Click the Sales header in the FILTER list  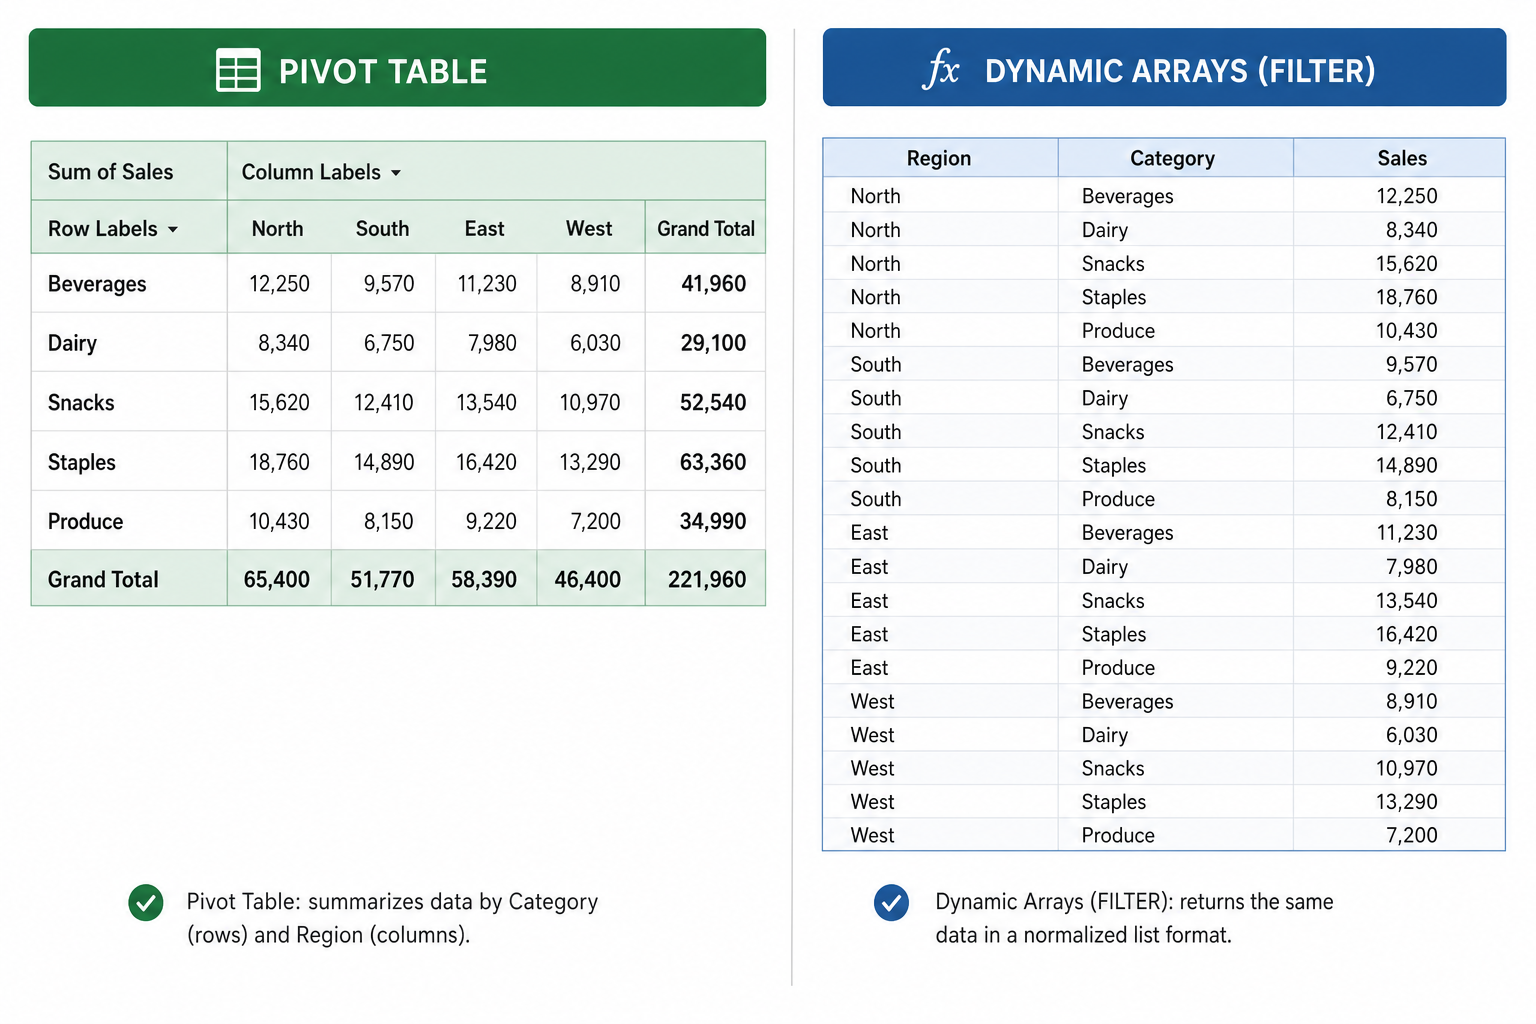(x=1402, y=158)
